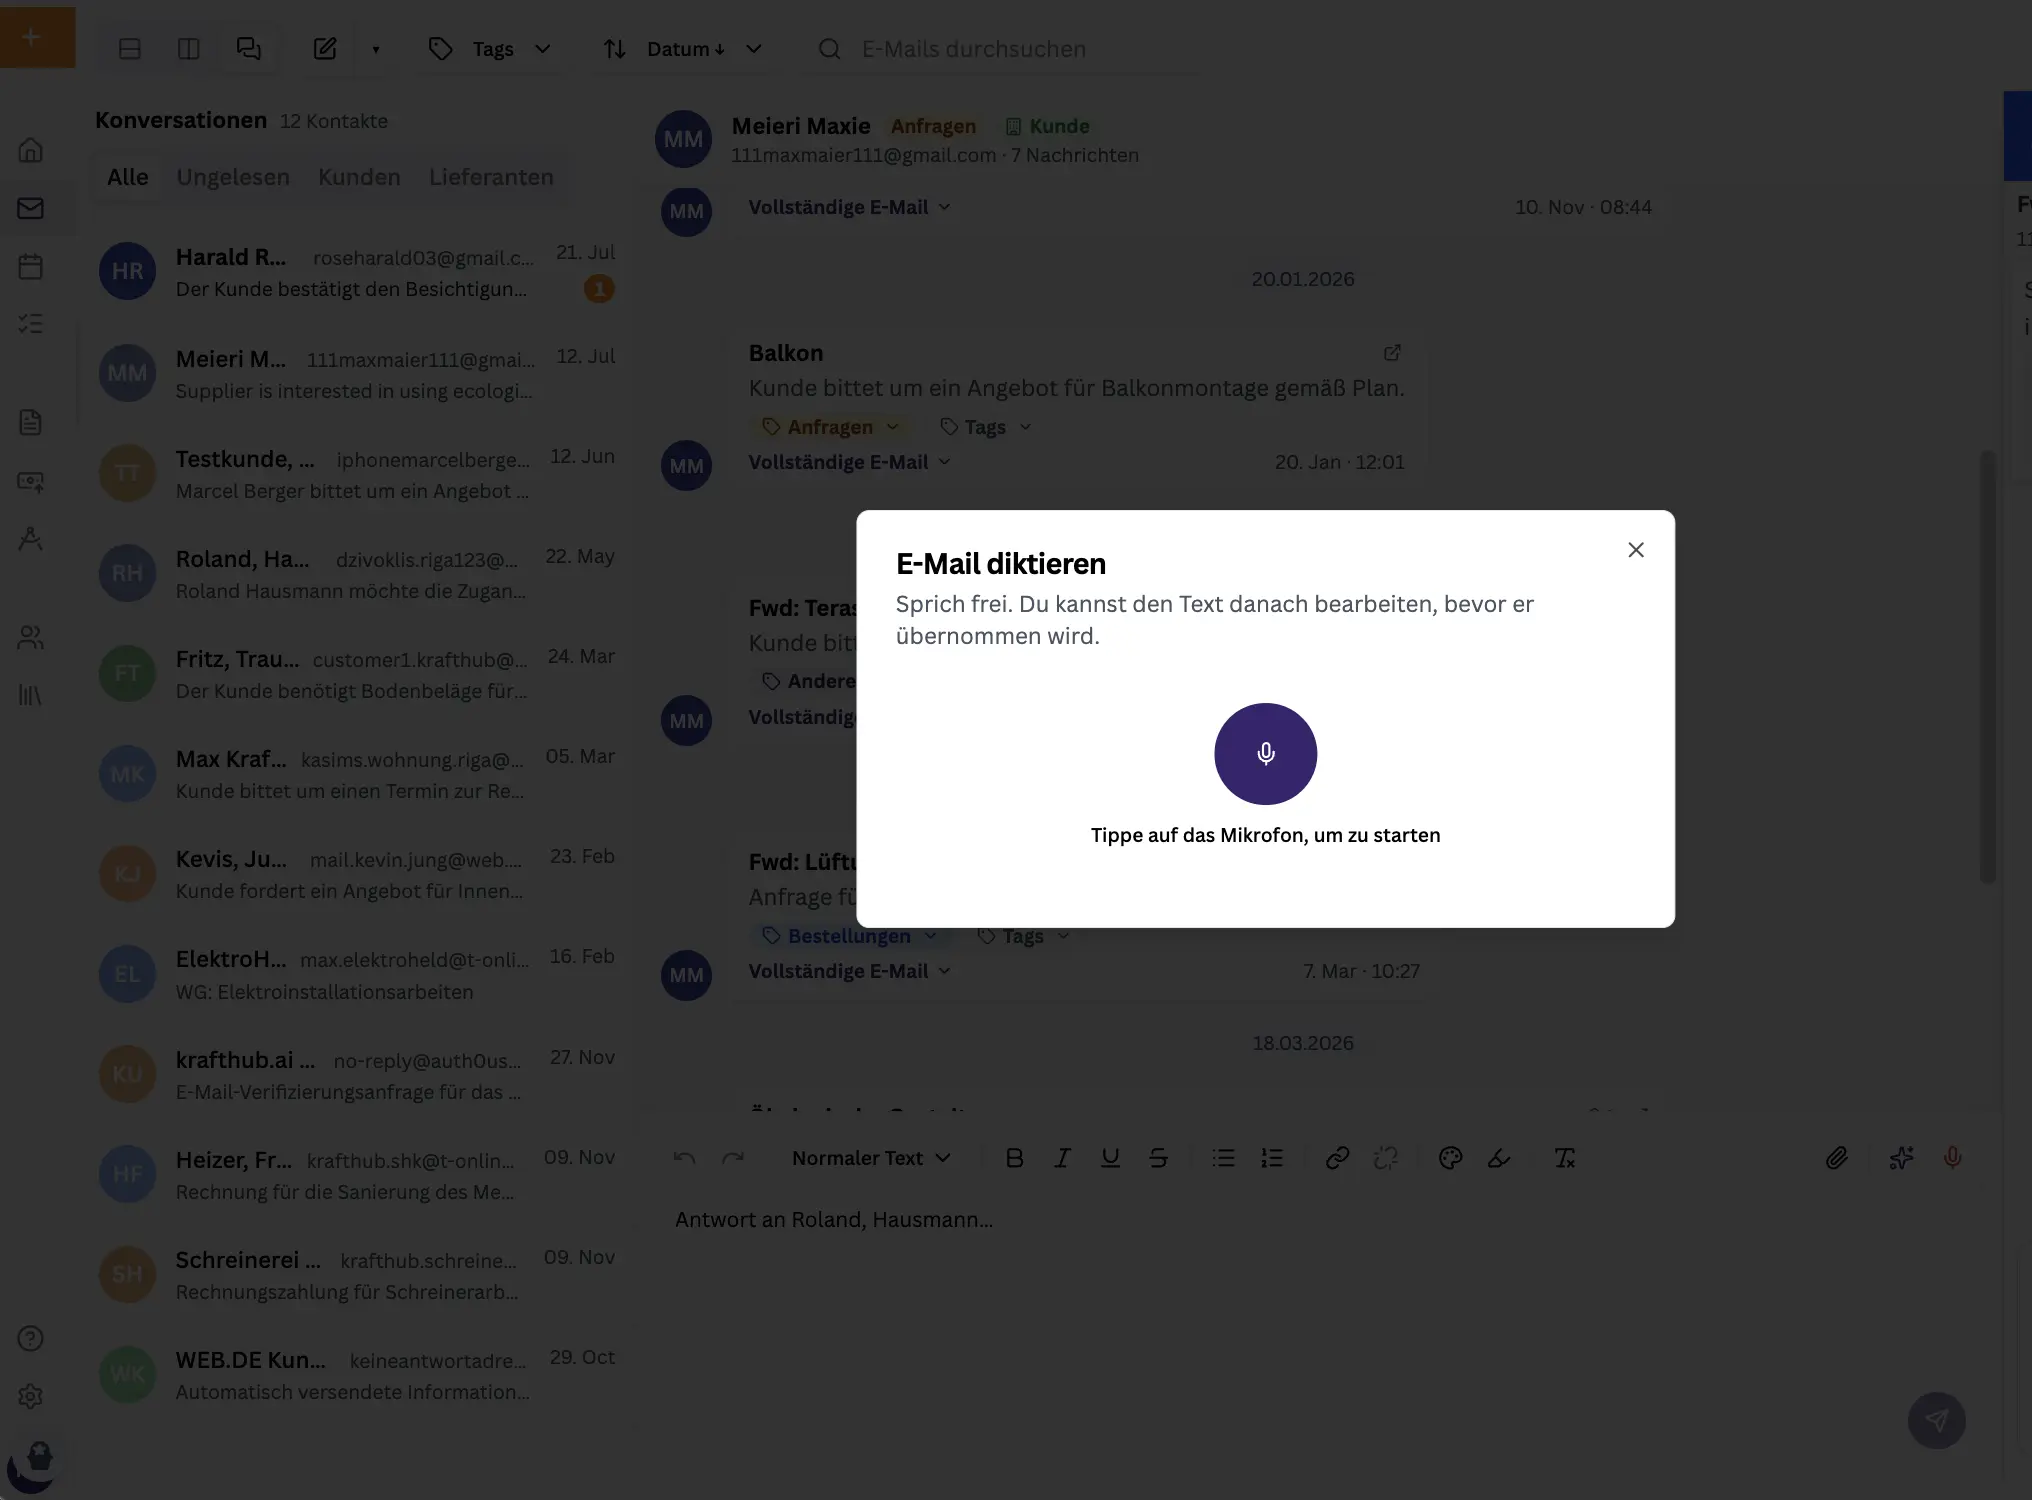Open ElektroH... conversation
This screenshot has width=2032, height=1500.
(x=357, y=974)
